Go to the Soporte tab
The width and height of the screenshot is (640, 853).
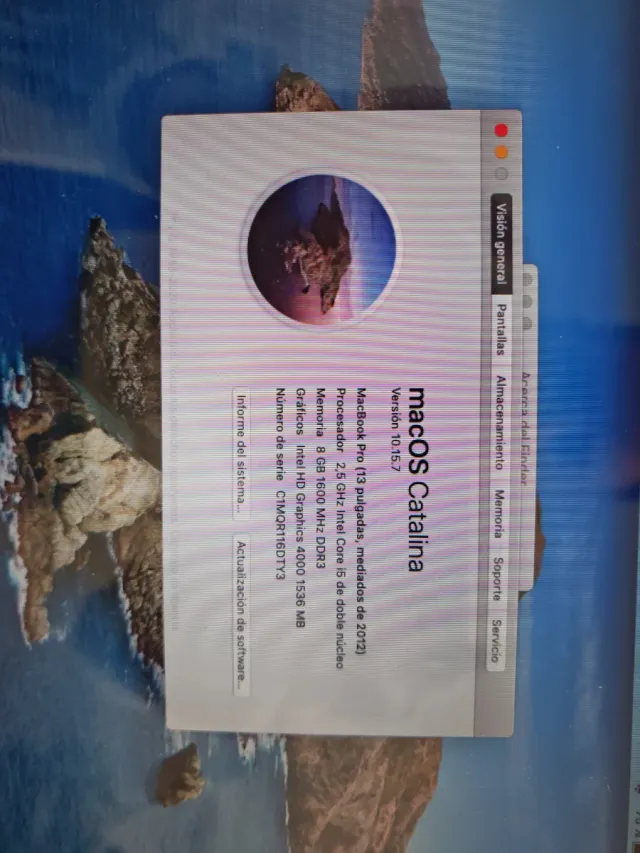point(497,578)
